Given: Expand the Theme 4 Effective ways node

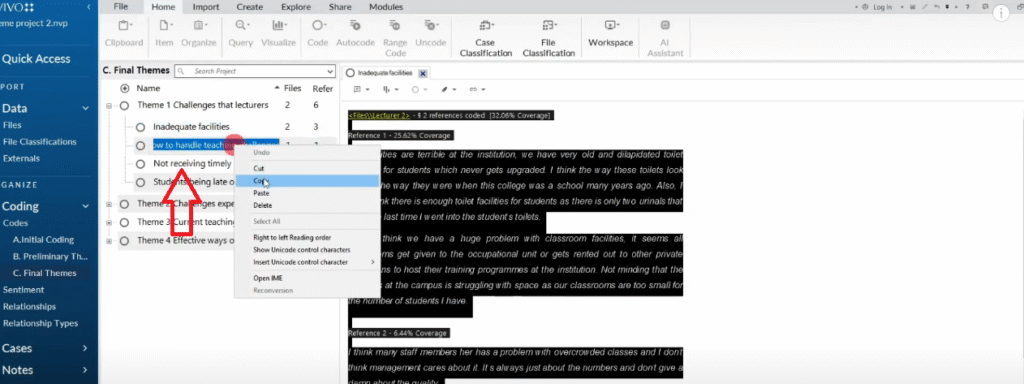Looking at the screenshot, I should pyautogui.click(x=108, y=240).
